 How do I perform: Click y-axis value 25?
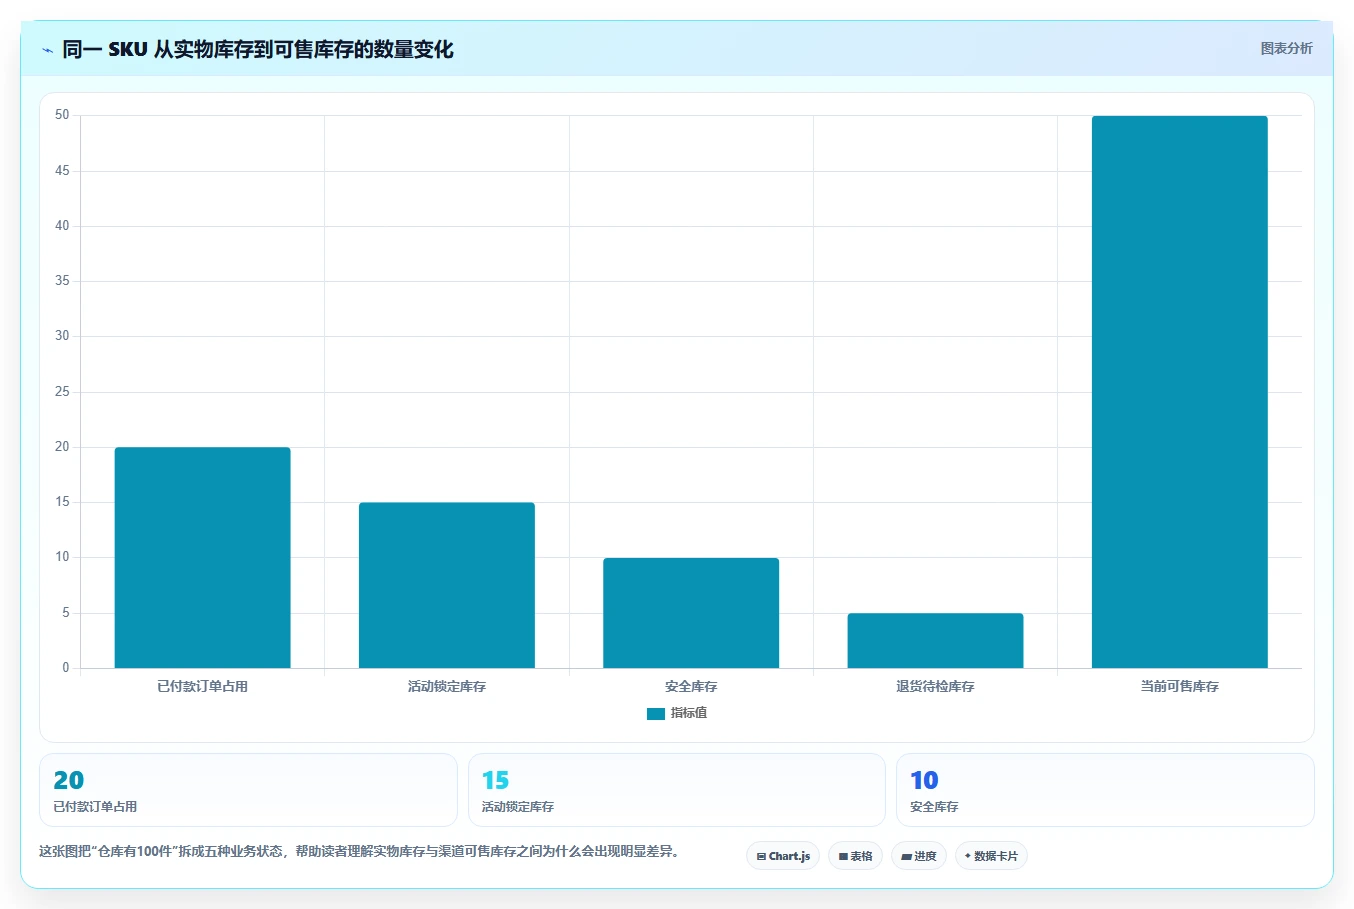(62, 392)
